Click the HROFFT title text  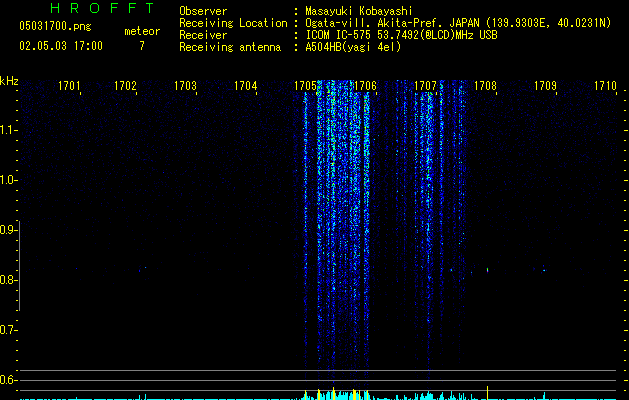102,8
